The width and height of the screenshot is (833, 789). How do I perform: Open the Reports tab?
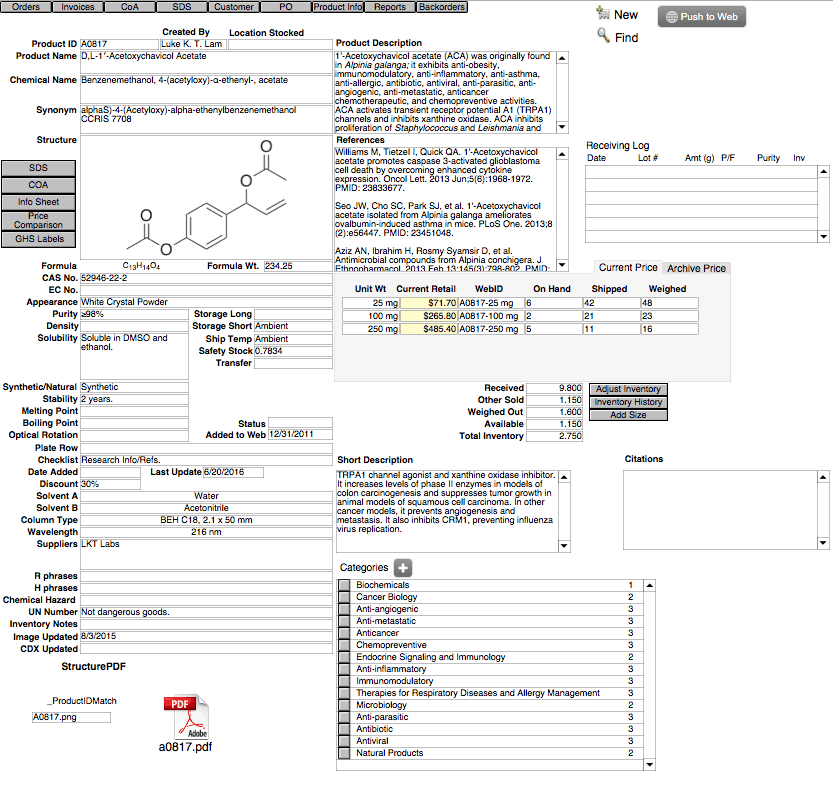click(390, 7)
